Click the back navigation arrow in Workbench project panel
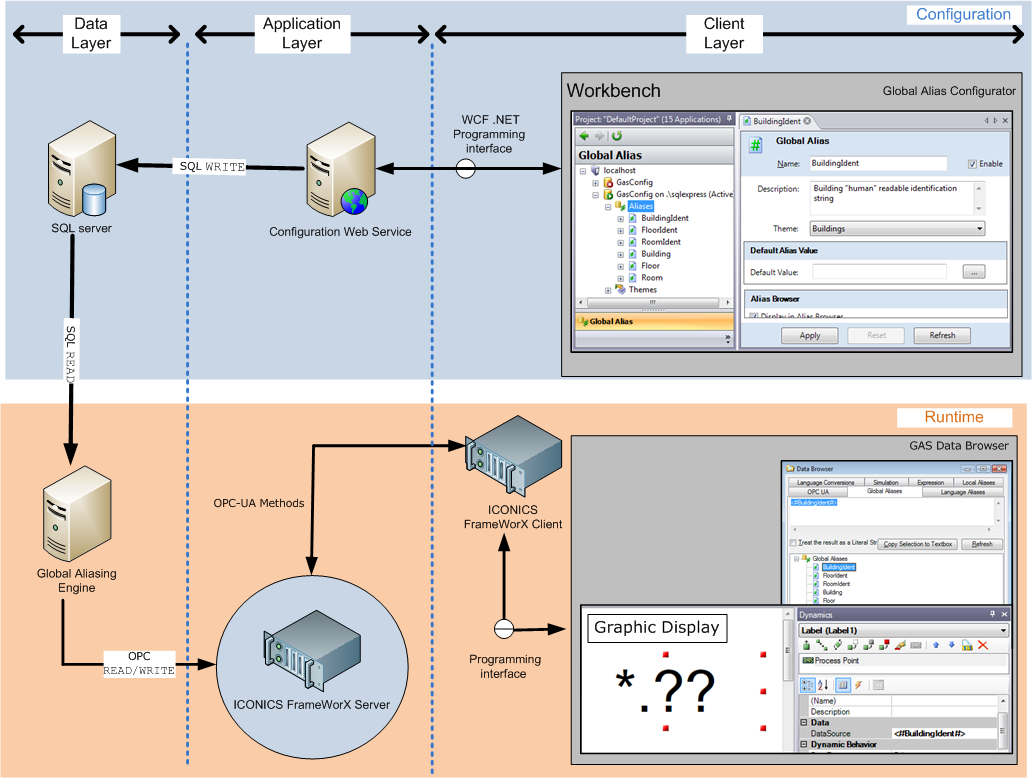Image resolution: width=1032 pixels, height=778 pixels. (x=585, y=136)
